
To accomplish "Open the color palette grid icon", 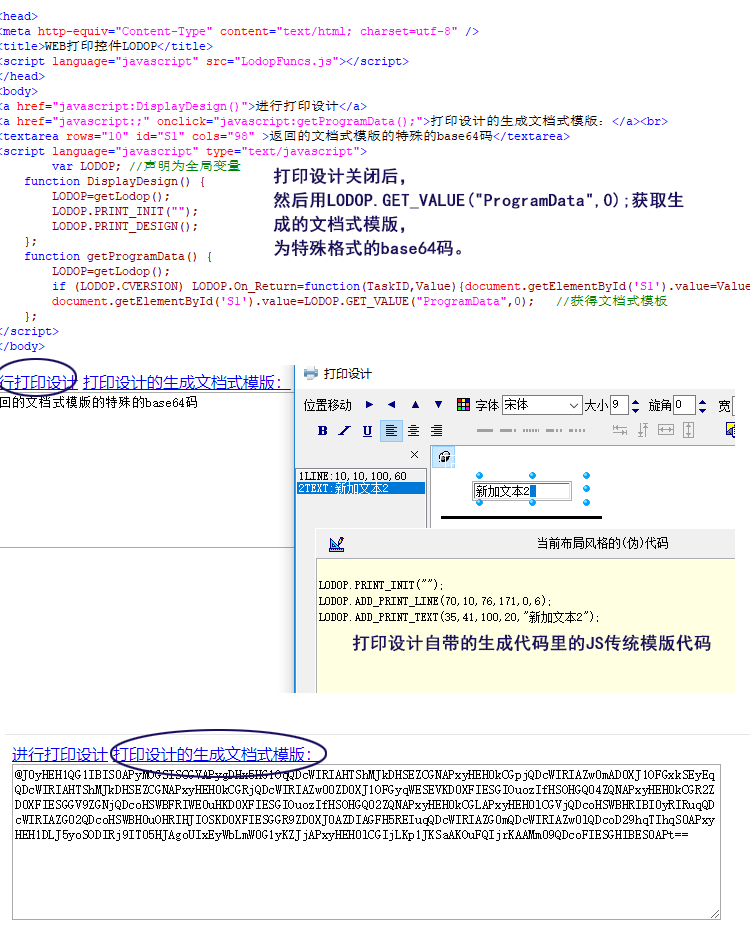I will coord(463,405).
